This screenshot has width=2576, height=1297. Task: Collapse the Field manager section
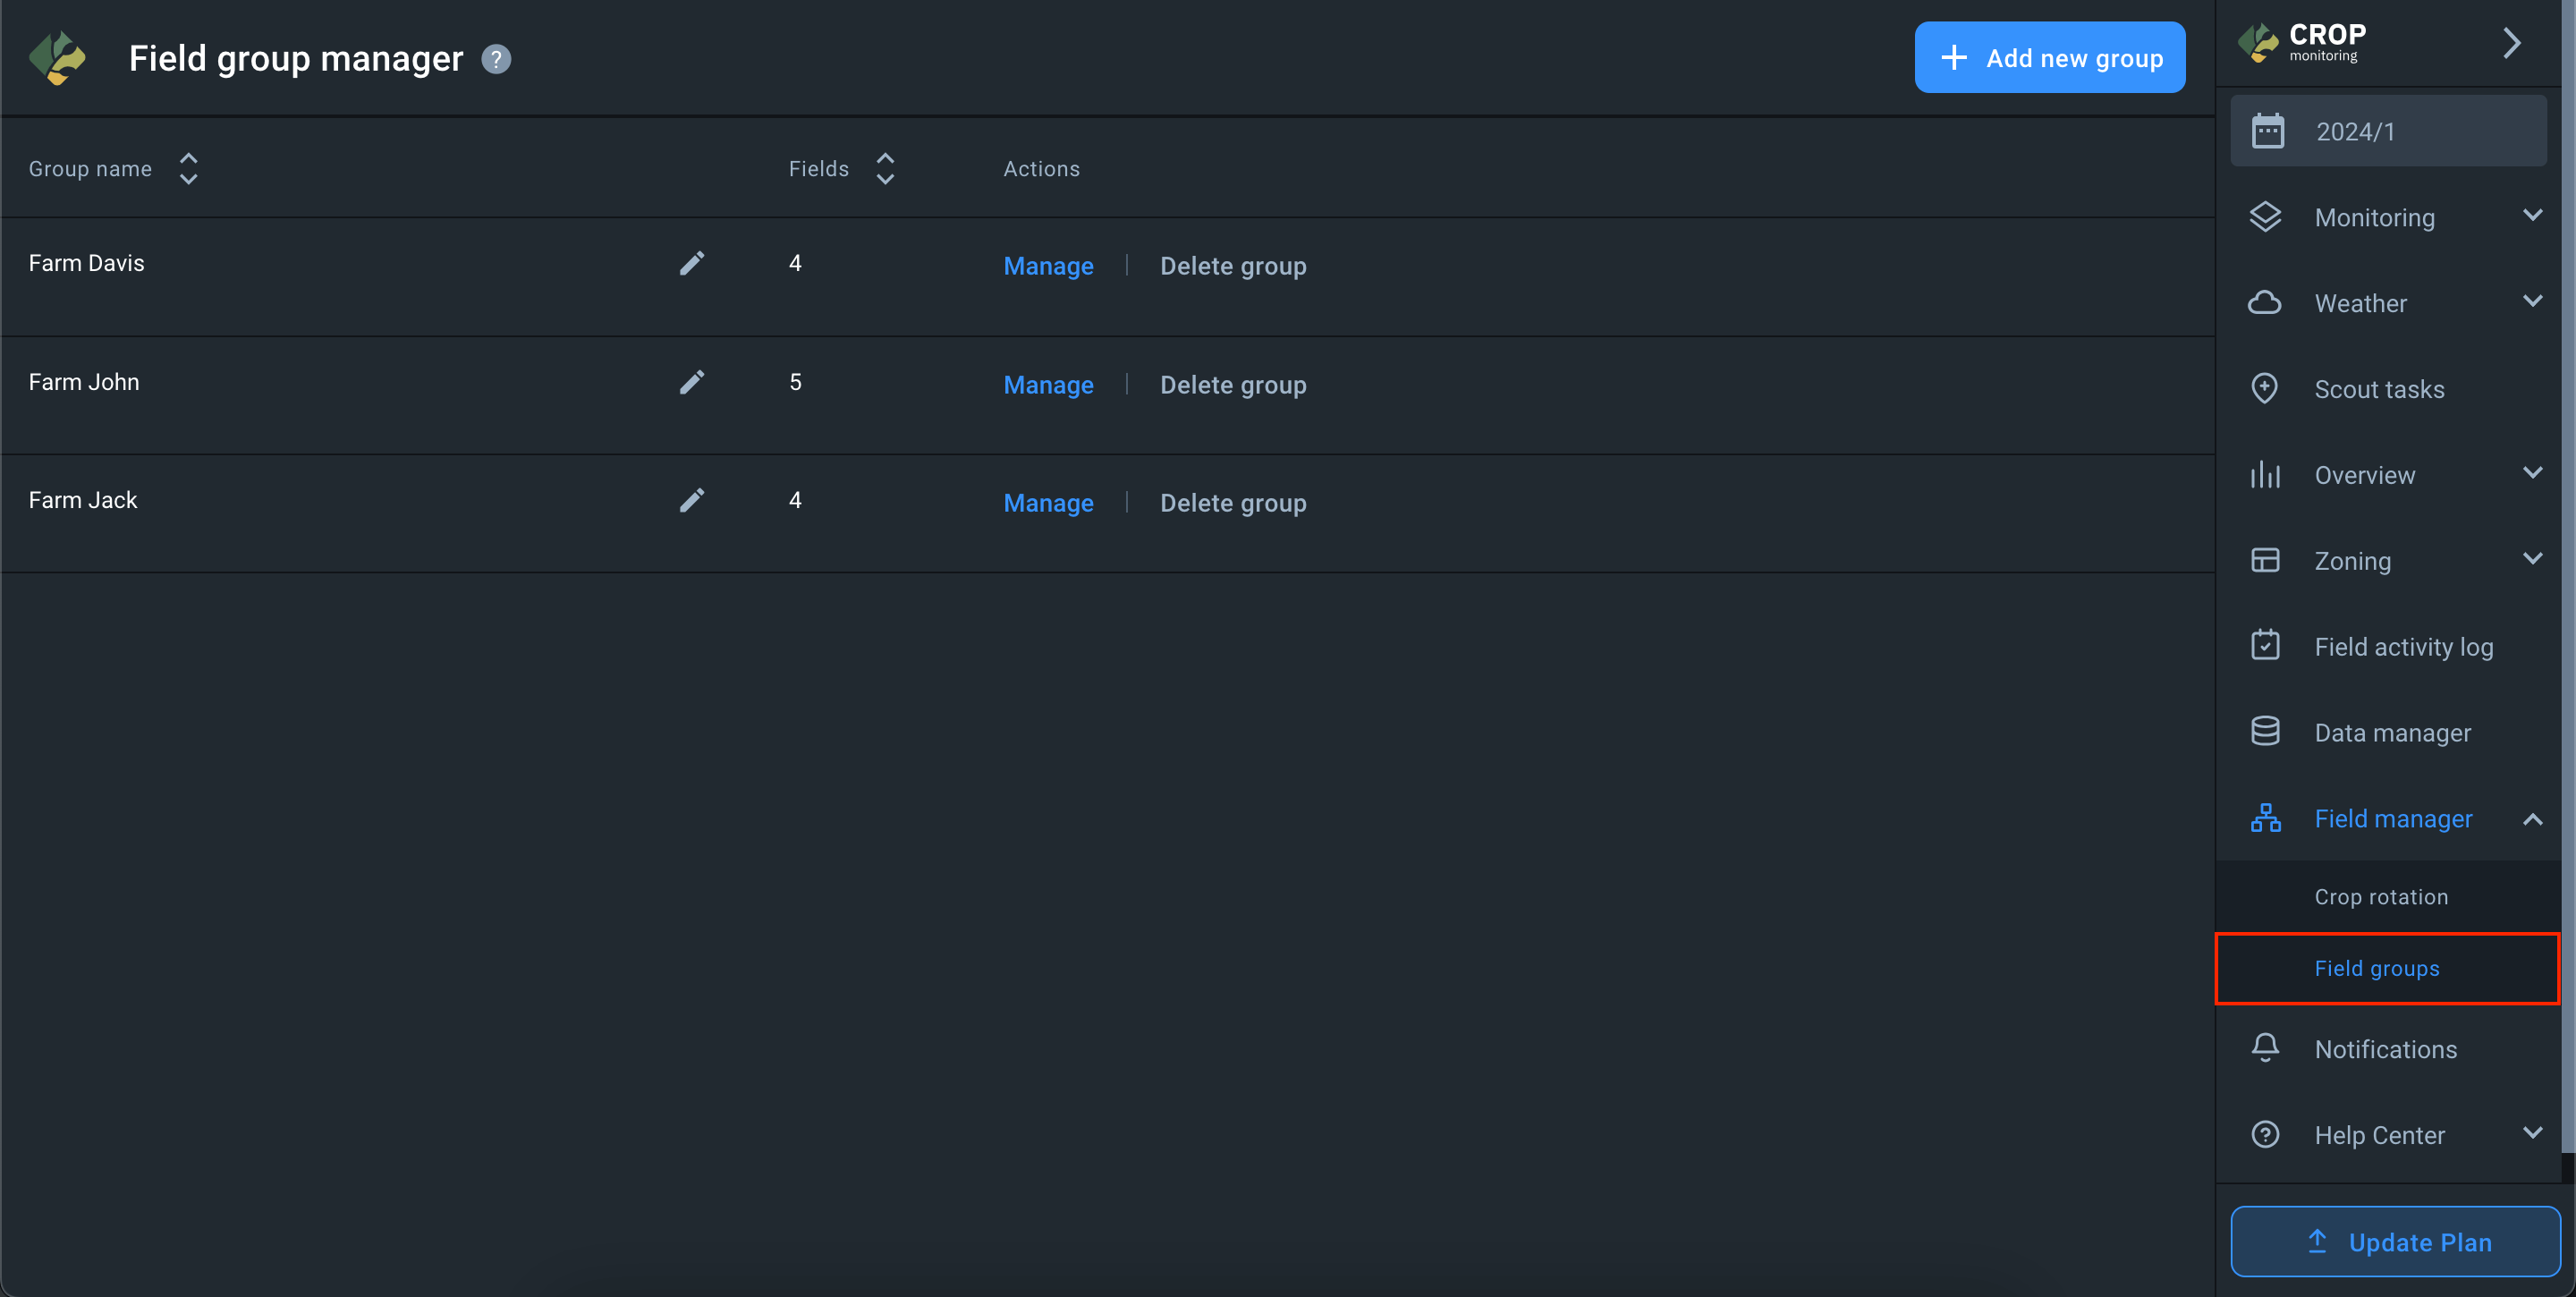pos(2532,819)
